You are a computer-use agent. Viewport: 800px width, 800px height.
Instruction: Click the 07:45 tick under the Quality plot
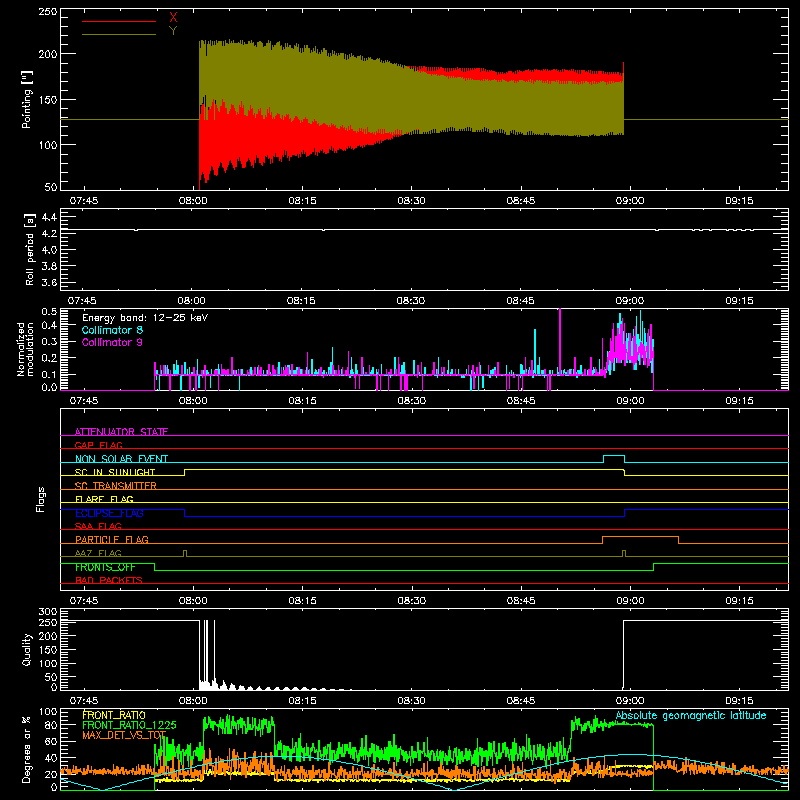(83, 701)
